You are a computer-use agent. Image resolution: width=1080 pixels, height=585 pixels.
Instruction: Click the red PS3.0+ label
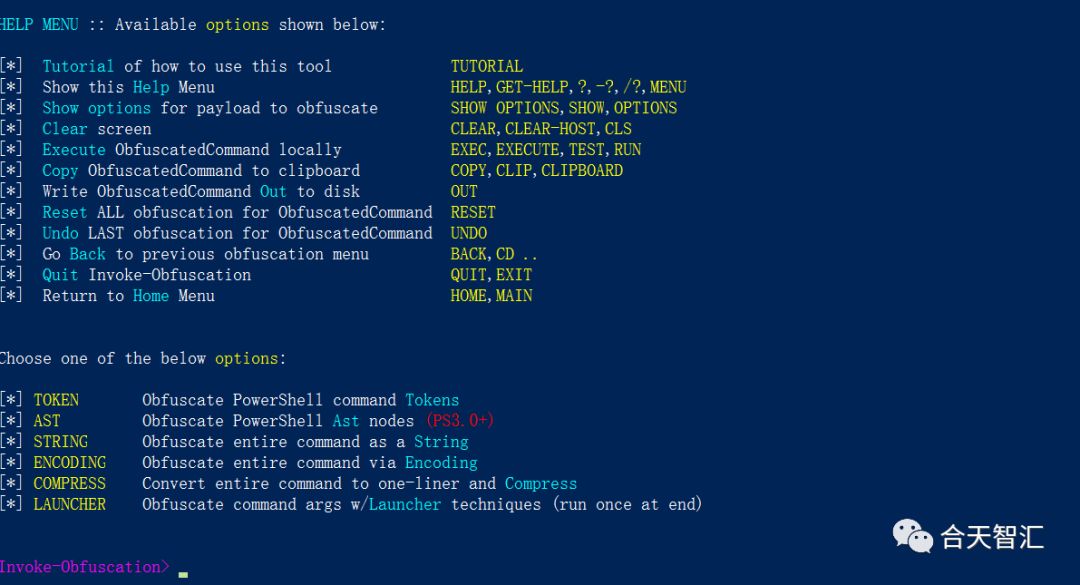(459, 420)
